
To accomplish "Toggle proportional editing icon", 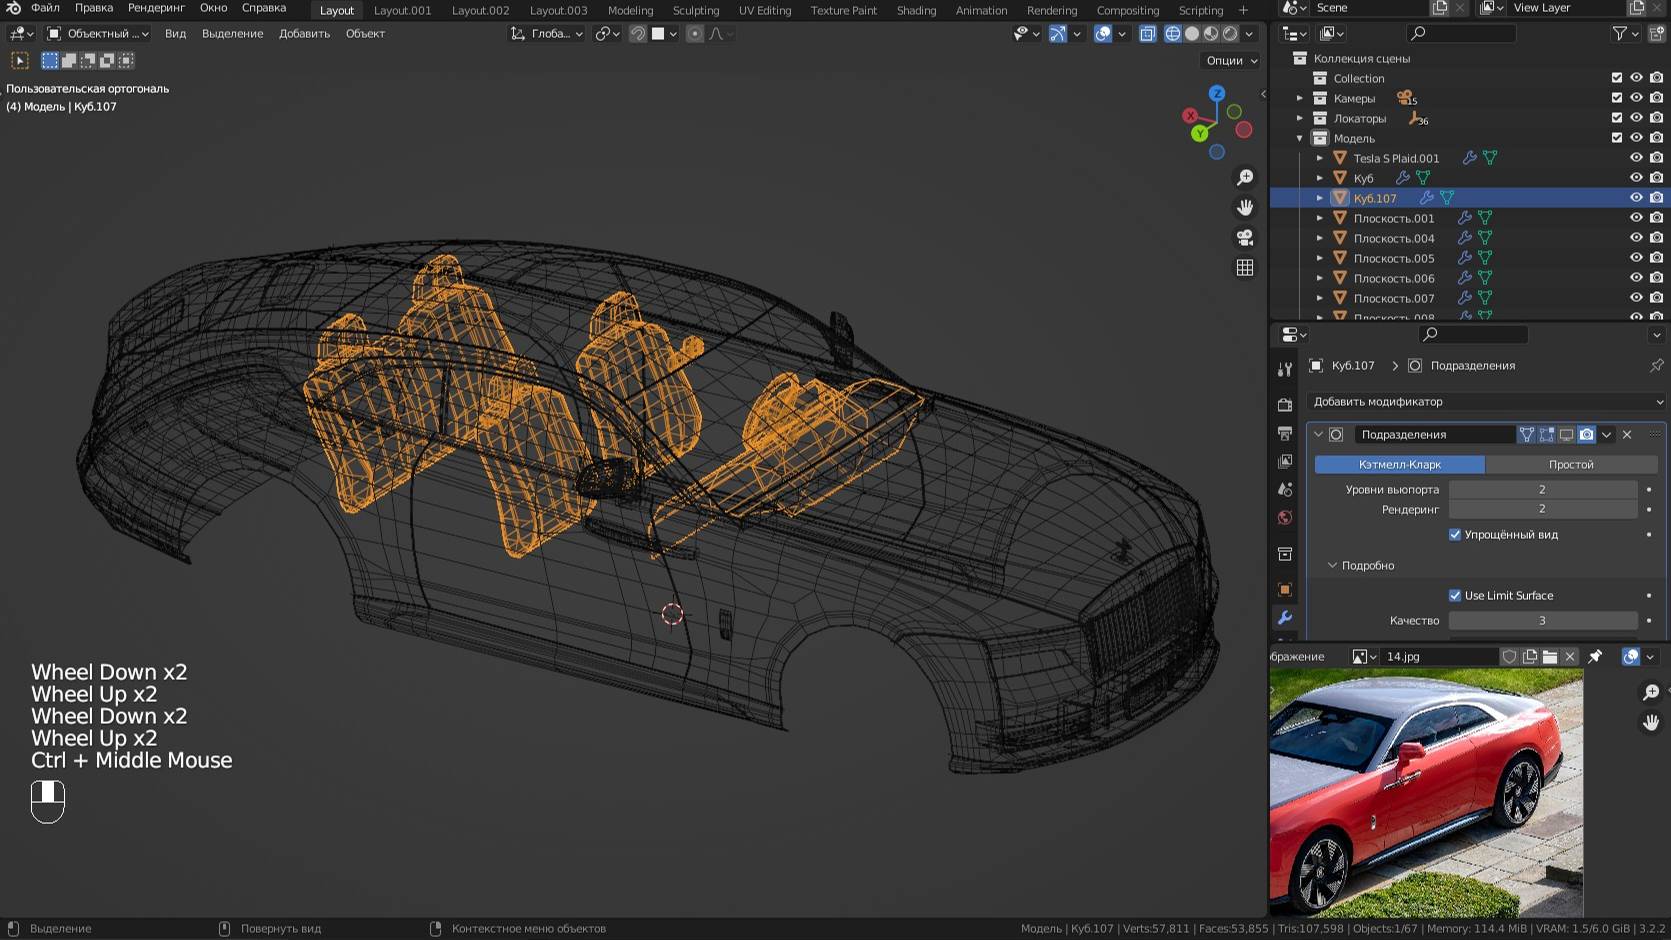I will pyautogui.click(x=695, y=33).
